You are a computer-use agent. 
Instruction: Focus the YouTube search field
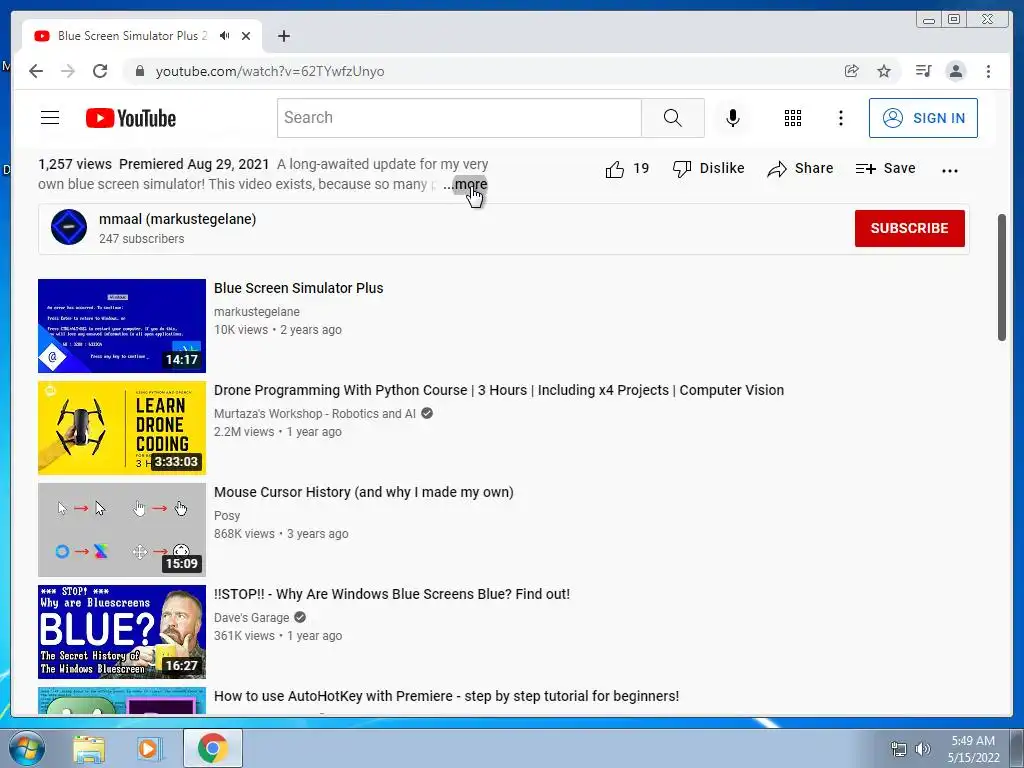459,118
